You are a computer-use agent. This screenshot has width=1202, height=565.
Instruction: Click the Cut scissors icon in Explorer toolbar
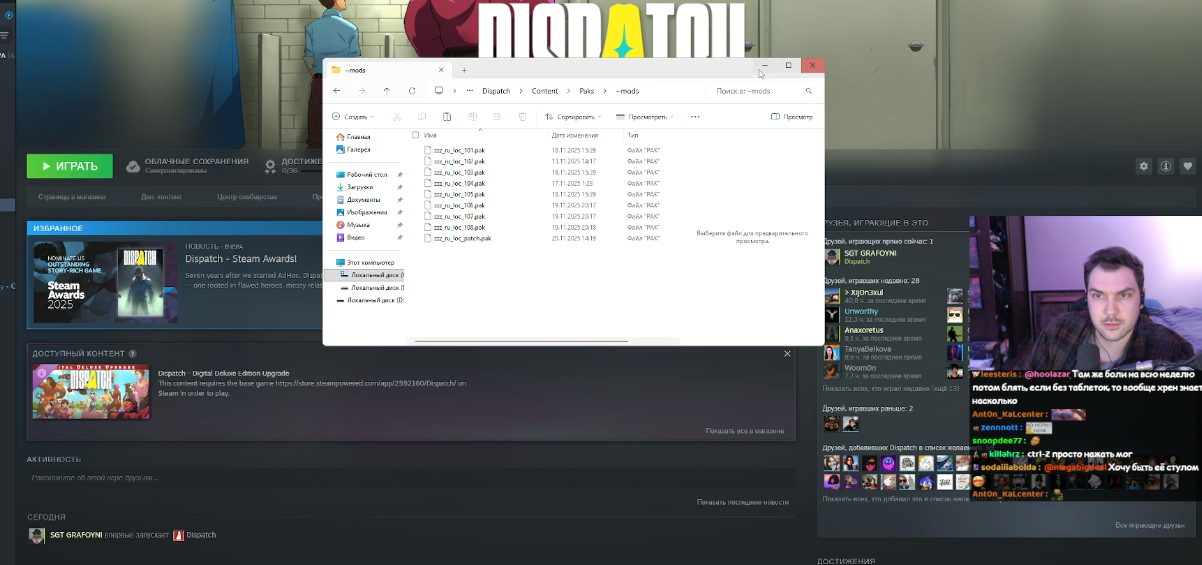[397, 117]
